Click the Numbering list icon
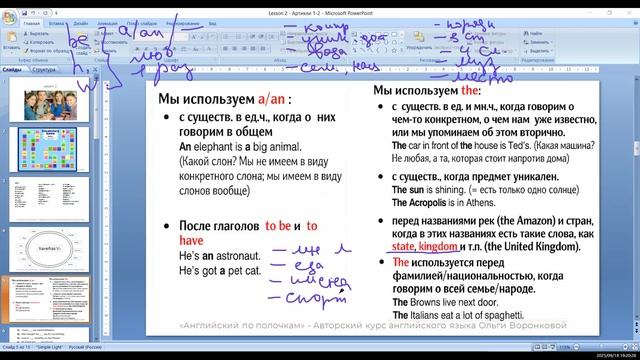640x360 pixels. point(239,37)
